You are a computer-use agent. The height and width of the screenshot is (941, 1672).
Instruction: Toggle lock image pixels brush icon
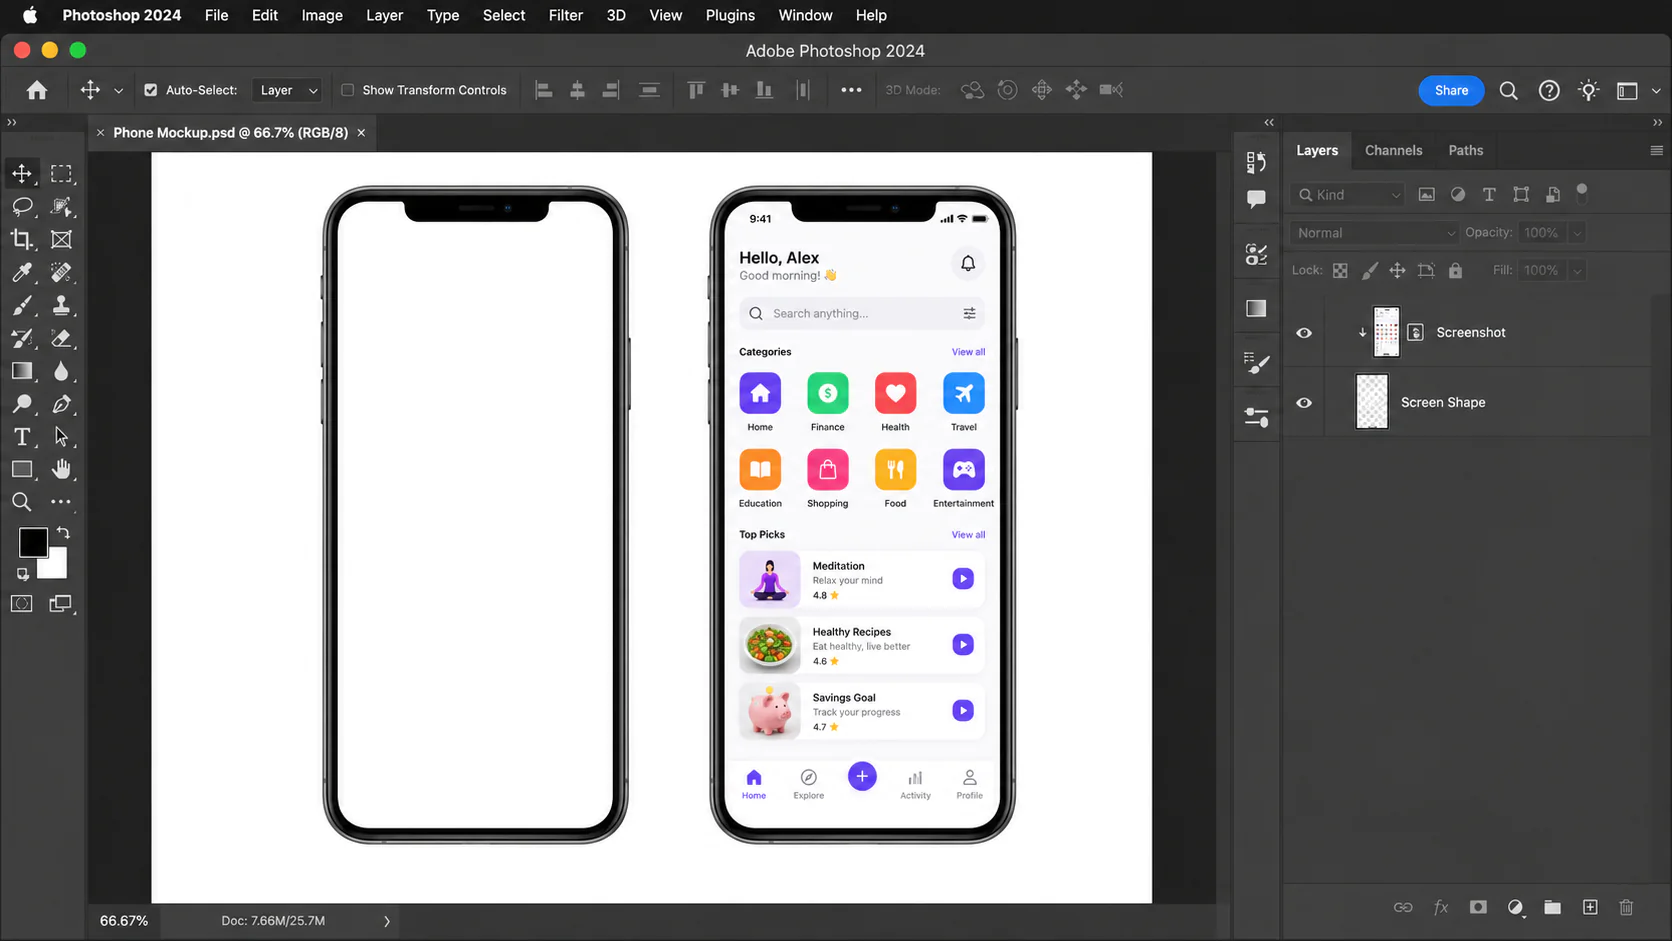[x=1369, y=271]
